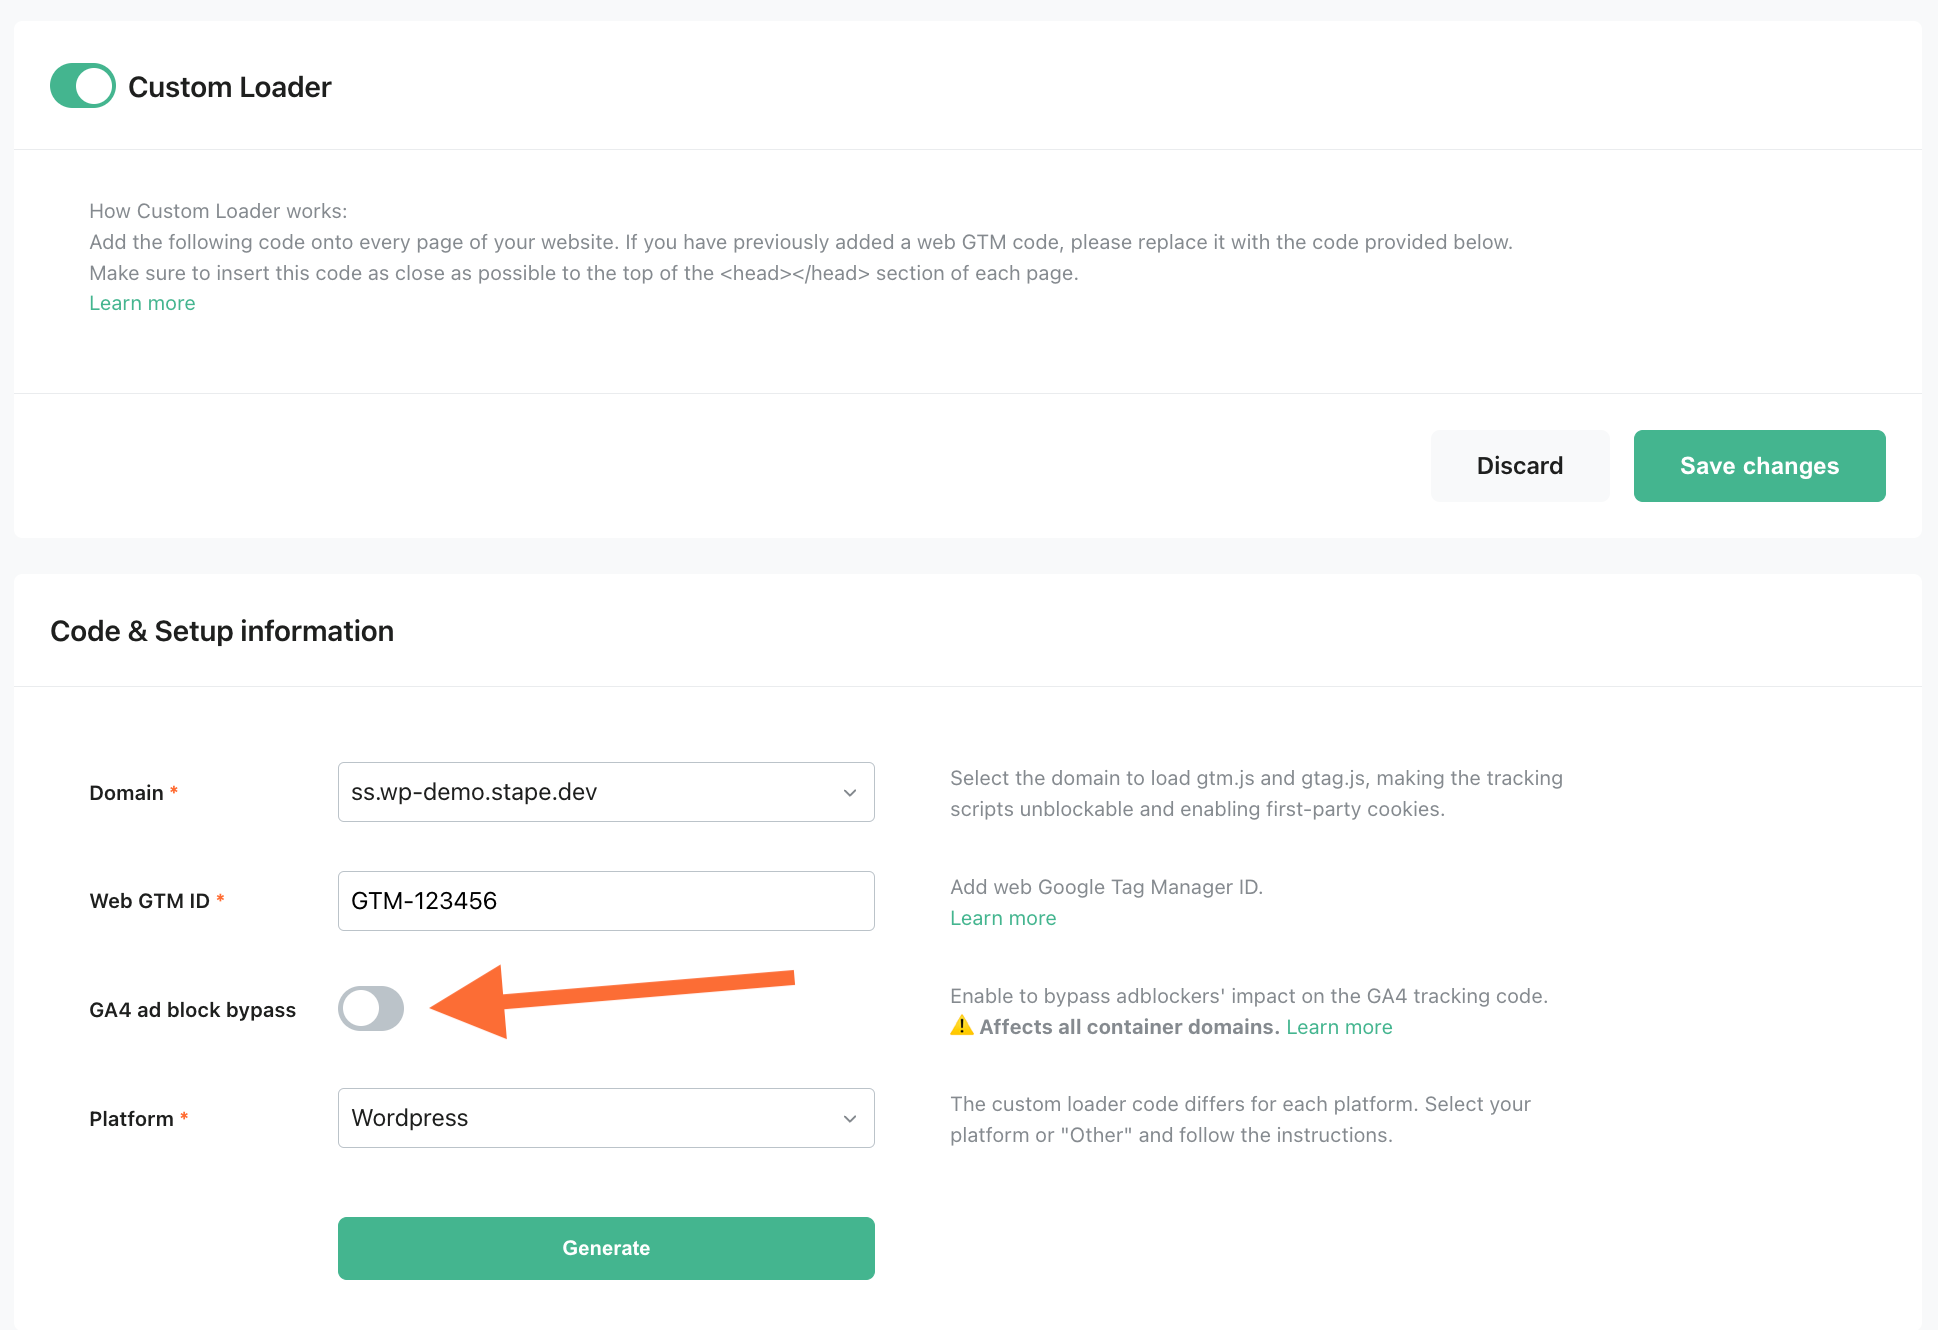Click the Discard button
The height and width of the screenshot is (1330, 1938).
tap(1519, 465)
